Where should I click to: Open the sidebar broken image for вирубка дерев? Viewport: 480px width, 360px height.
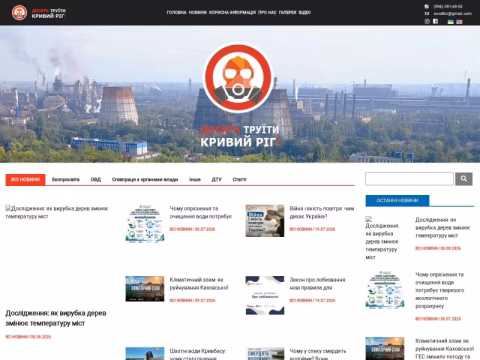click(x=382, y=238)
